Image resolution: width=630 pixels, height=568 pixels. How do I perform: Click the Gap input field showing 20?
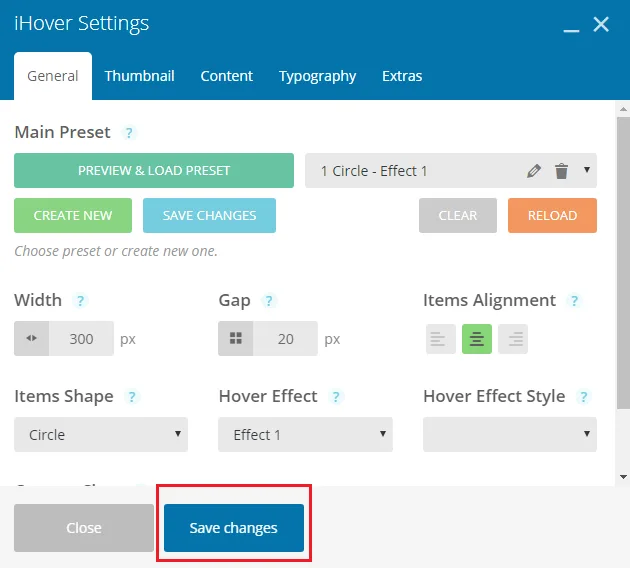(285, 338)
